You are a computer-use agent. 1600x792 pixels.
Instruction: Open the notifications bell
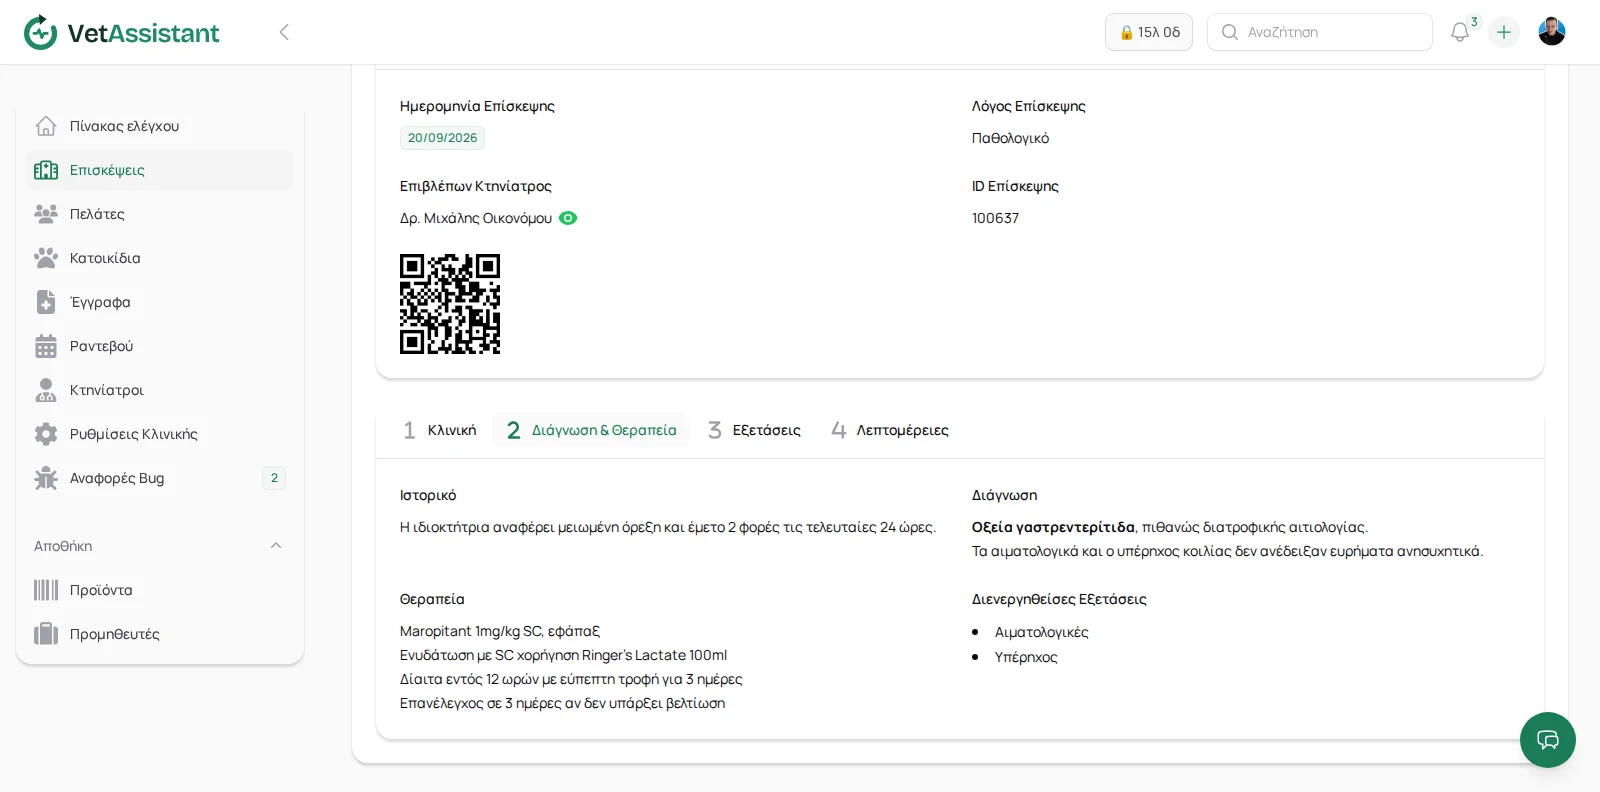pyautogui.click(x=1460, y=32)
